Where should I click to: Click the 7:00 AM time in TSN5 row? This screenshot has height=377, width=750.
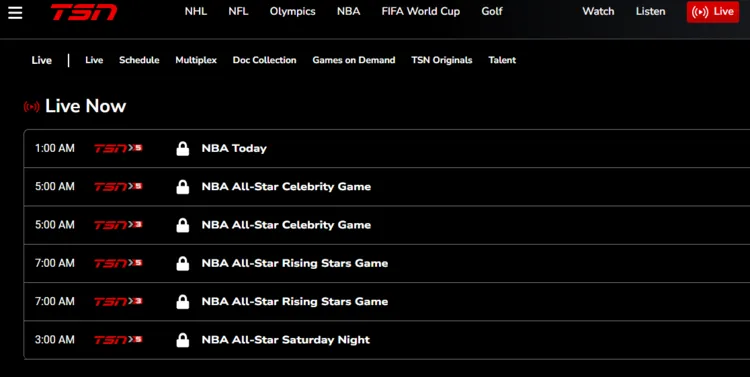click(55, 263)
